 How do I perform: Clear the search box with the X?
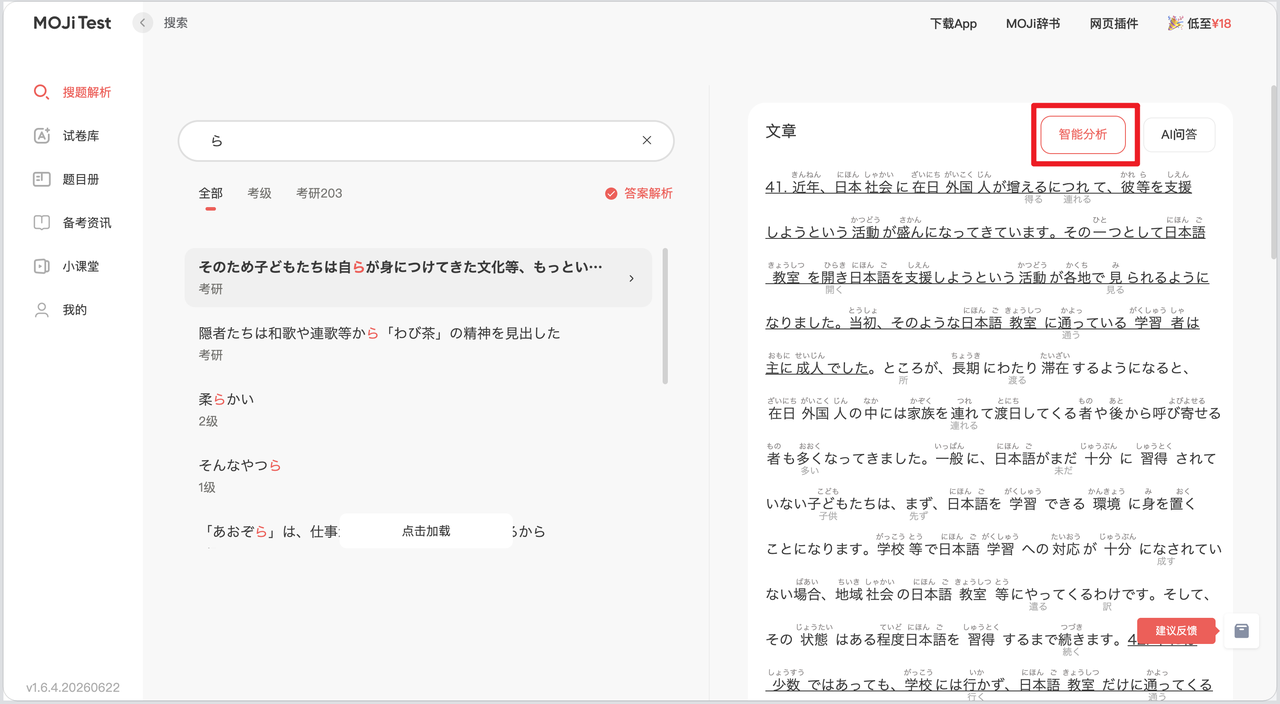[x=647, y=141]
